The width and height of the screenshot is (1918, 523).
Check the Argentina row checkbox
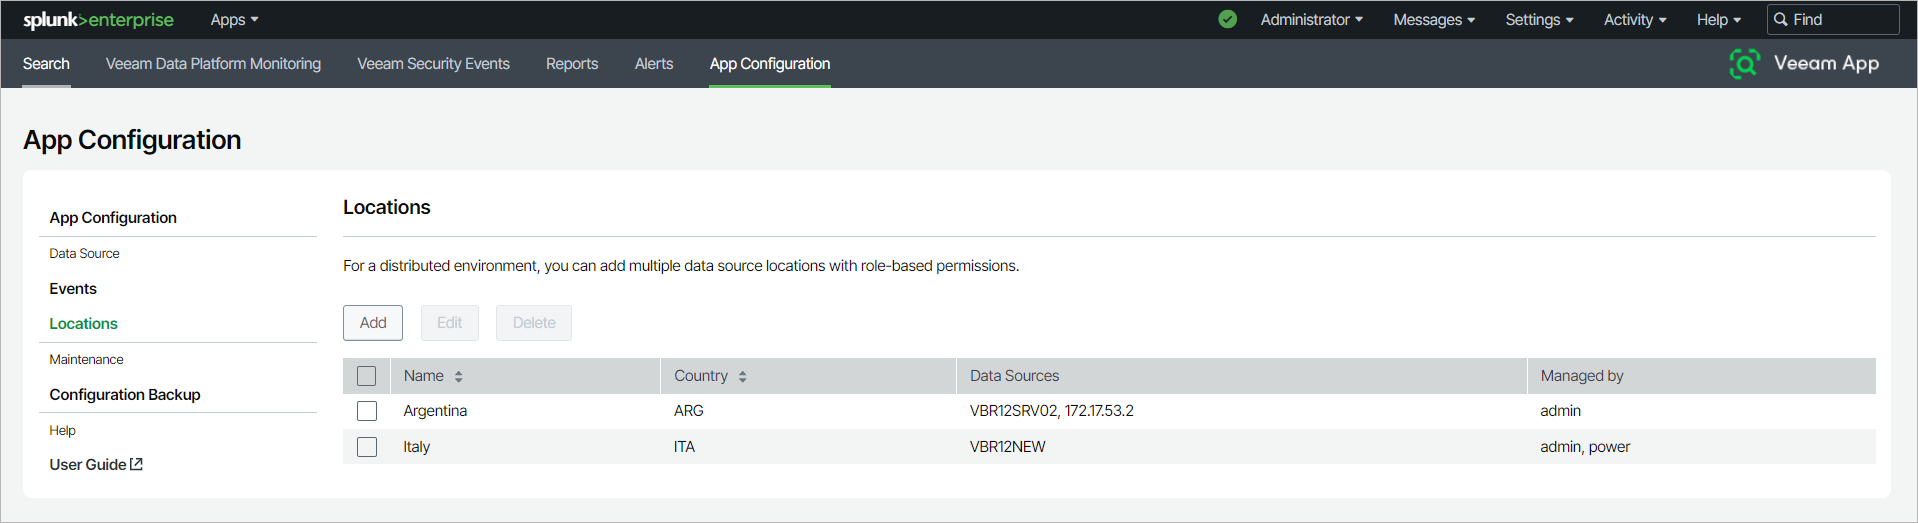tap(367, 411)
